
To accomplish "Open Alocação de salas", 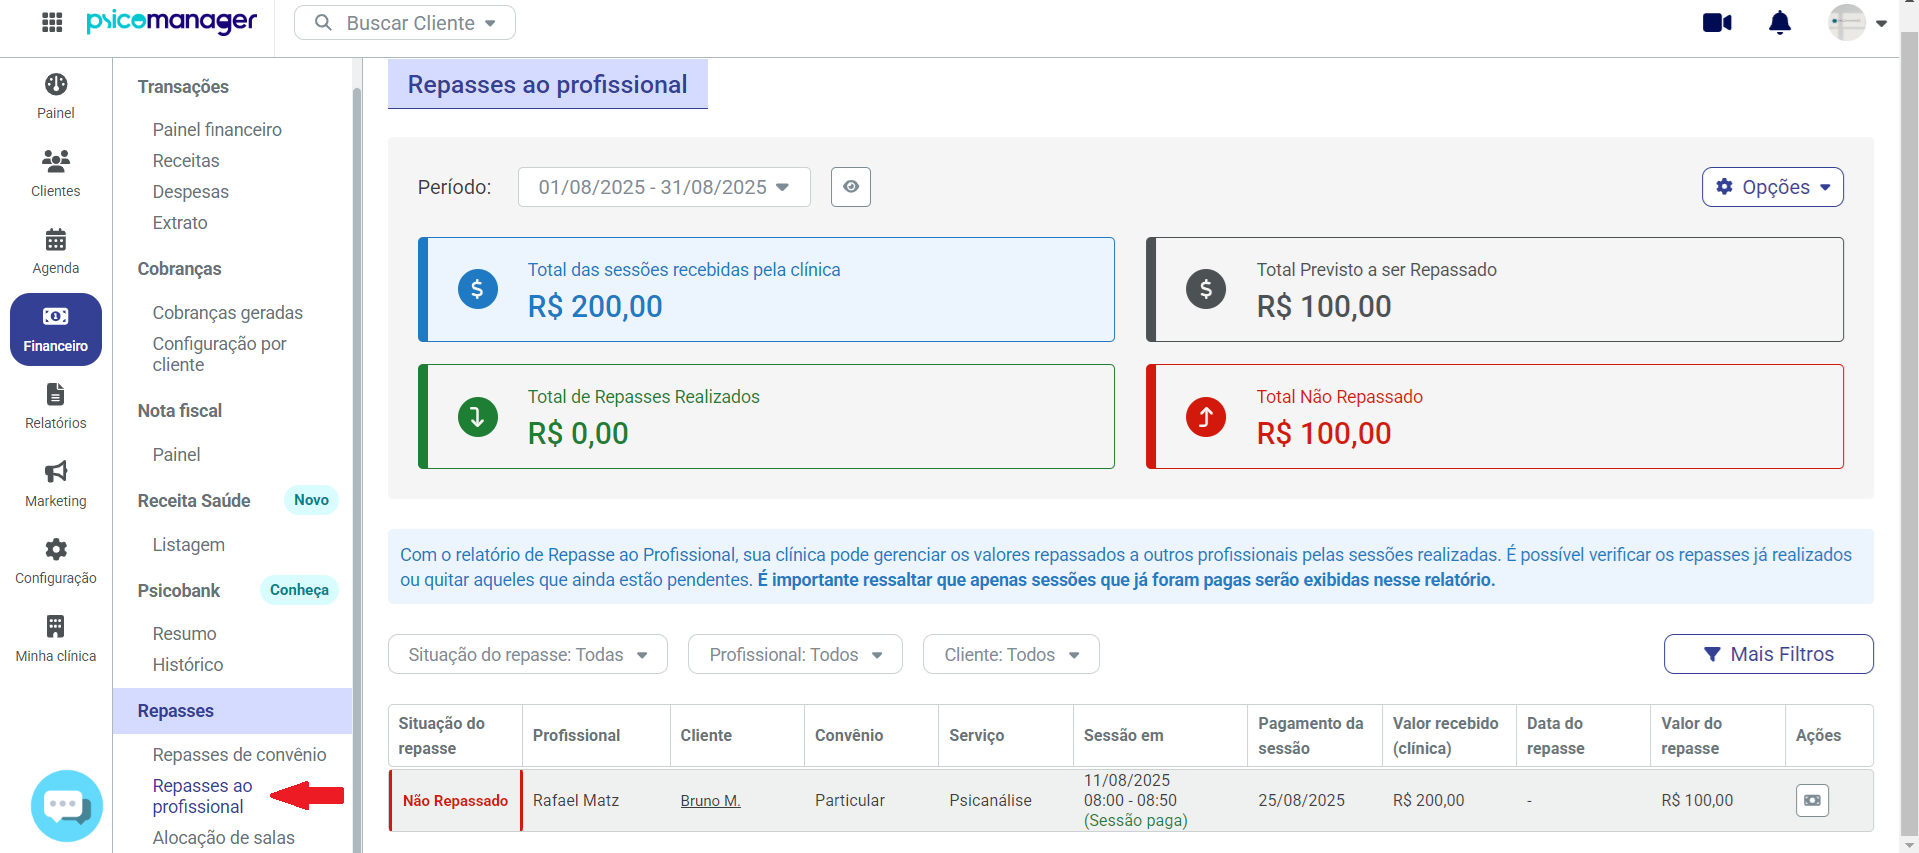I will [x=224, y=838].
